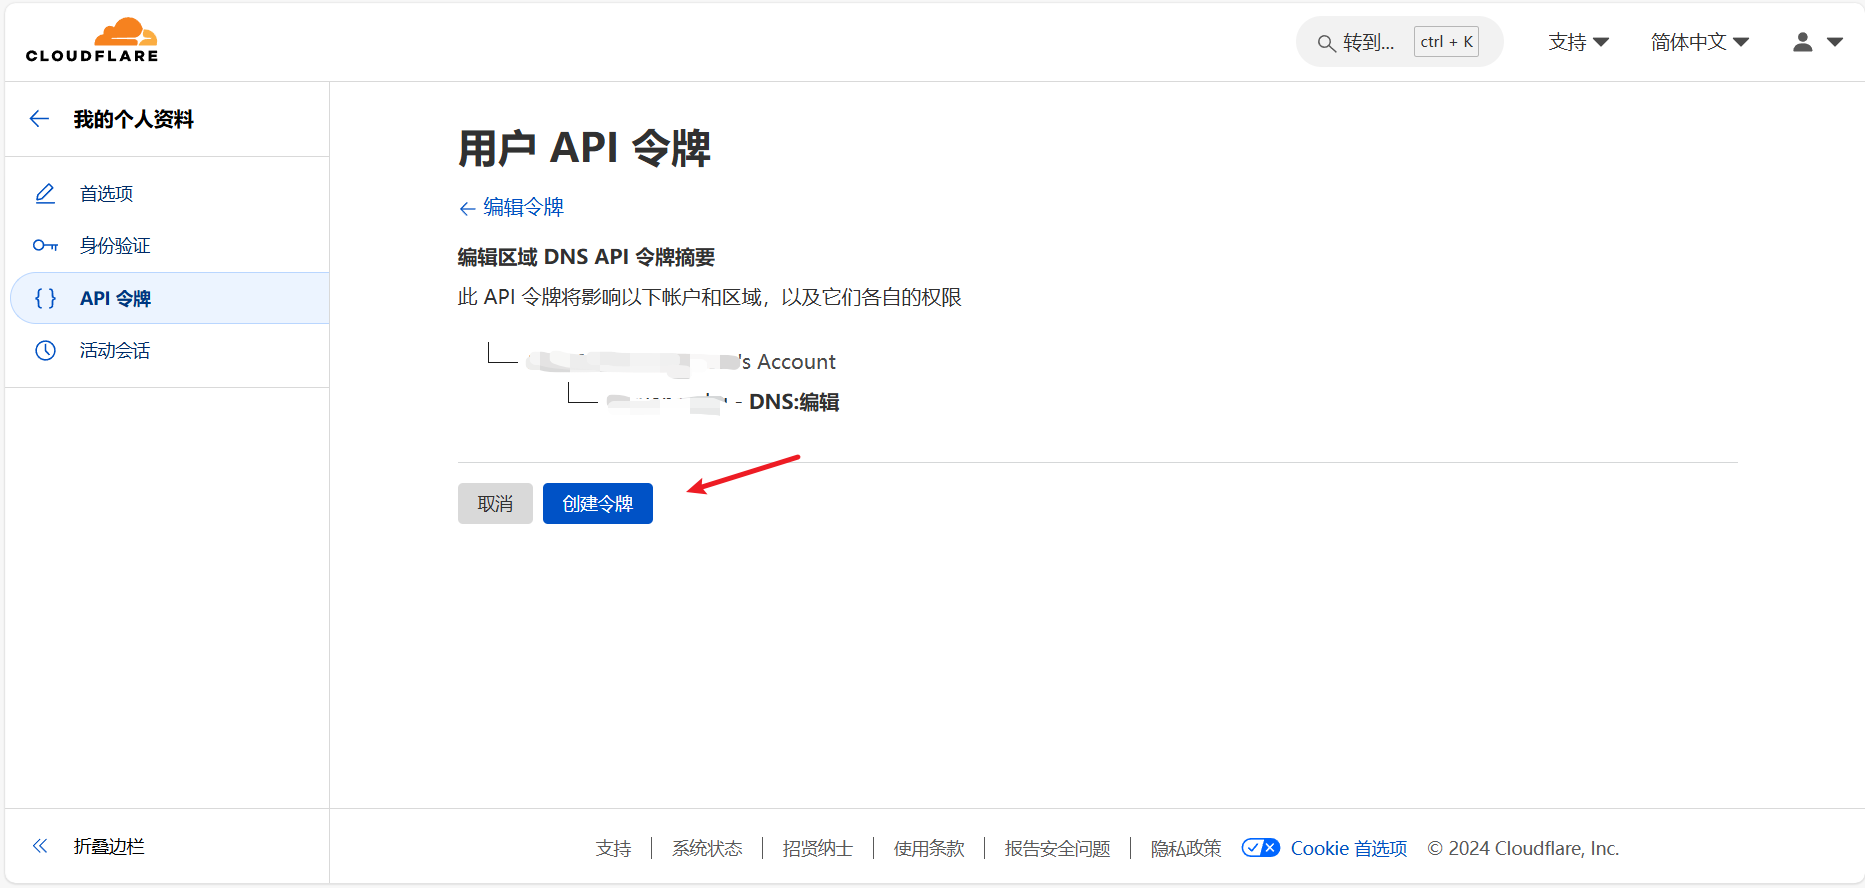
Task: Click the double-chevron collapse sidebar icon
Action: click(40, 846)
